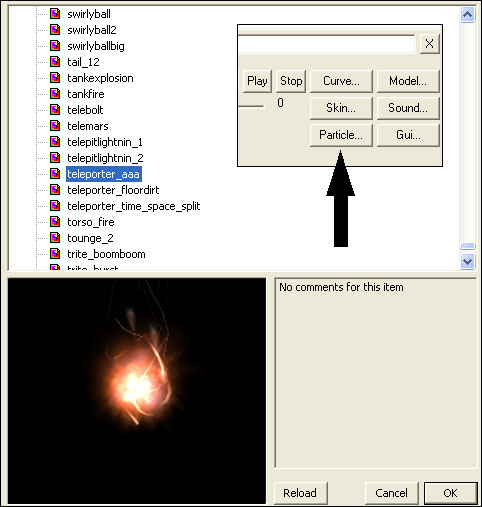Image resolution: width=482 pixels, height=507 pixels.
Task: Click the icon next to telebolt
Action: pyautogui.click(x=55, y=110)
